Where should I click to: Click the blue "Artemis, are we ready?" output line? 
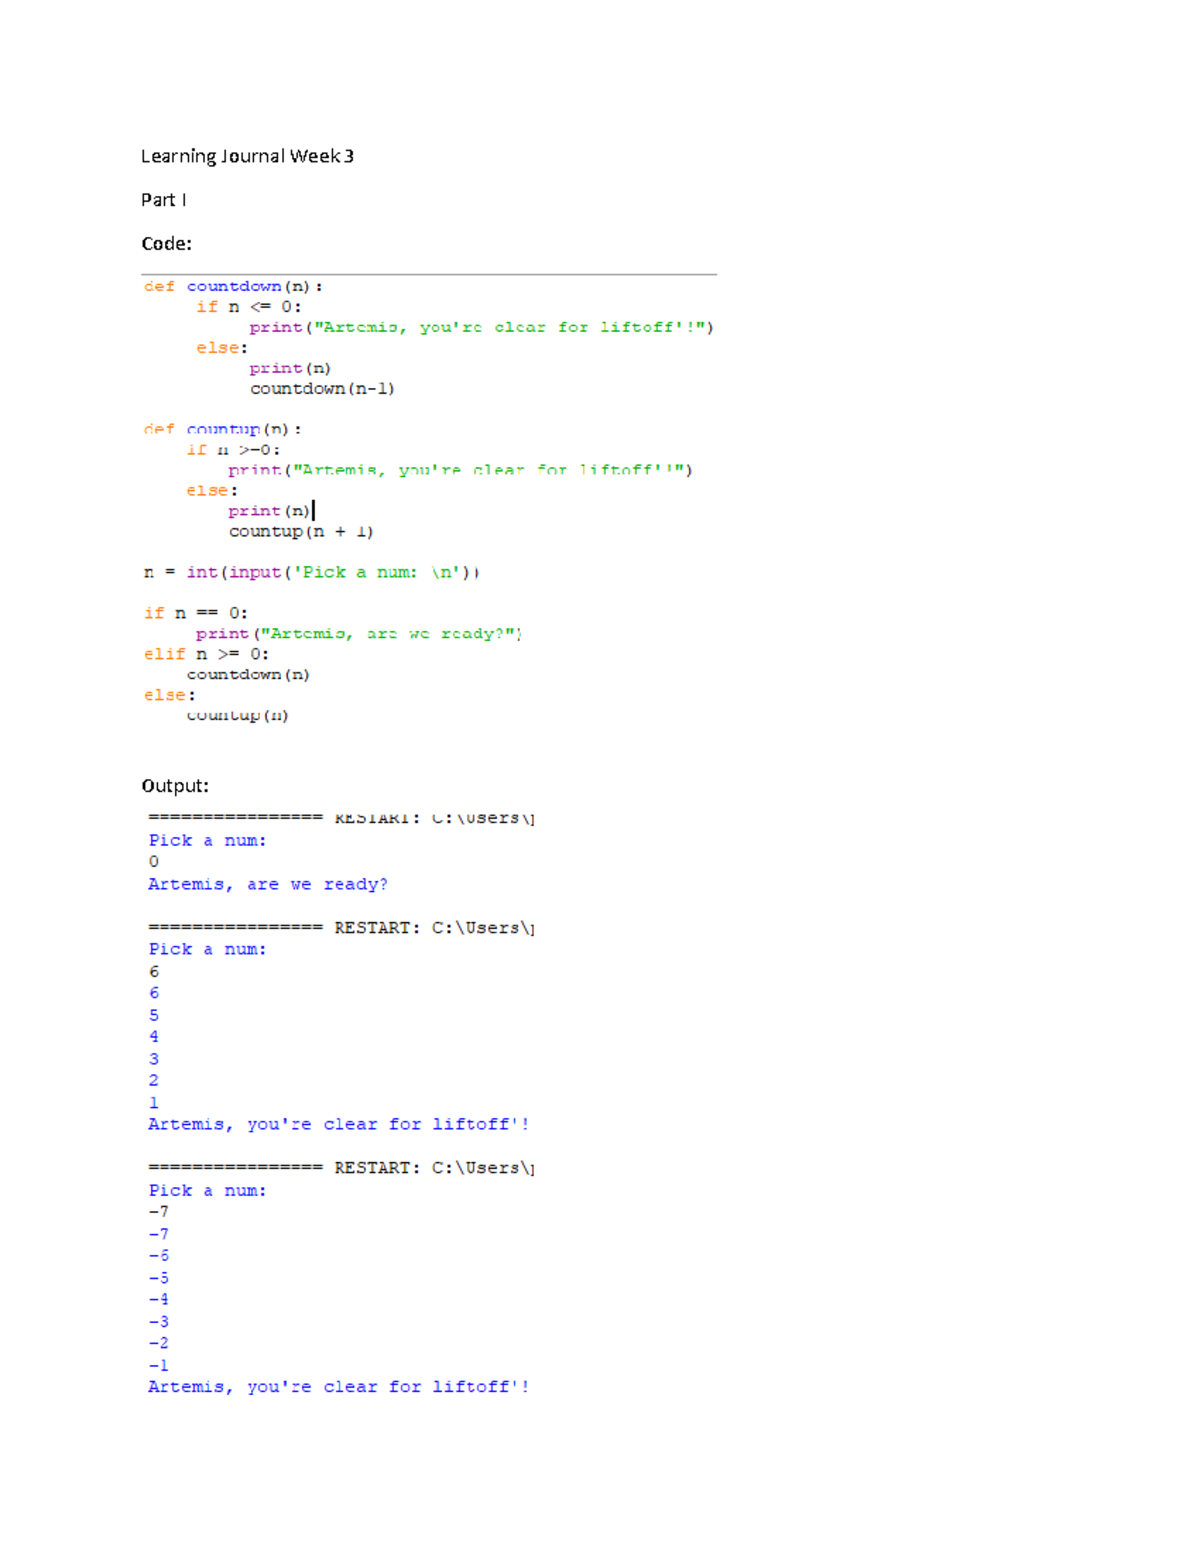pos(267,885)
